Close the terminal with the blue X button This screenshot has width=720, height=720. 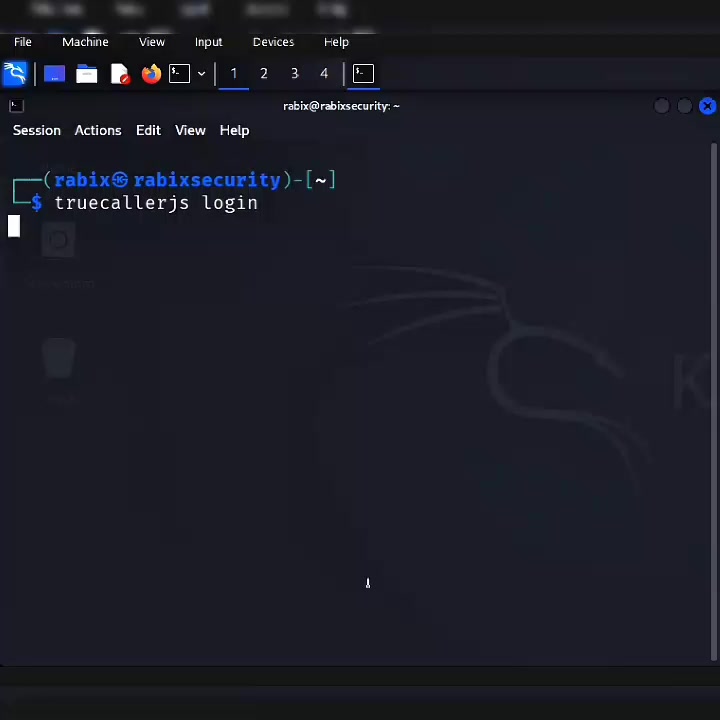click(708, 106)
